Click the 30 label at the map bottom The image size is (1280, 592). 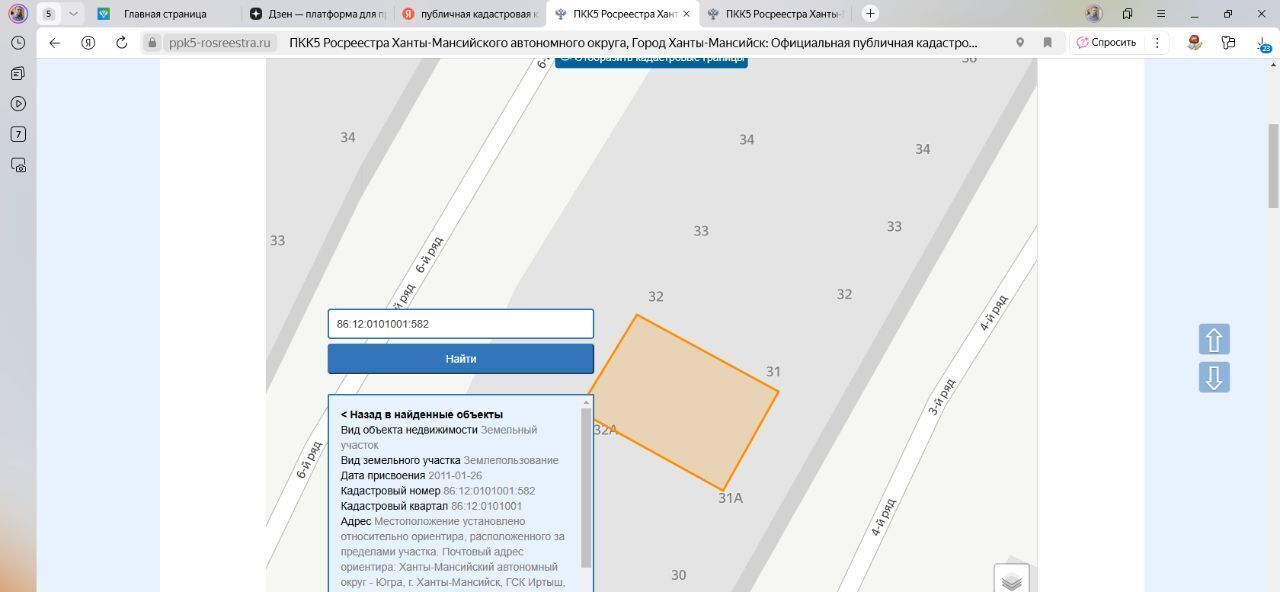click(x=678, y=575)
